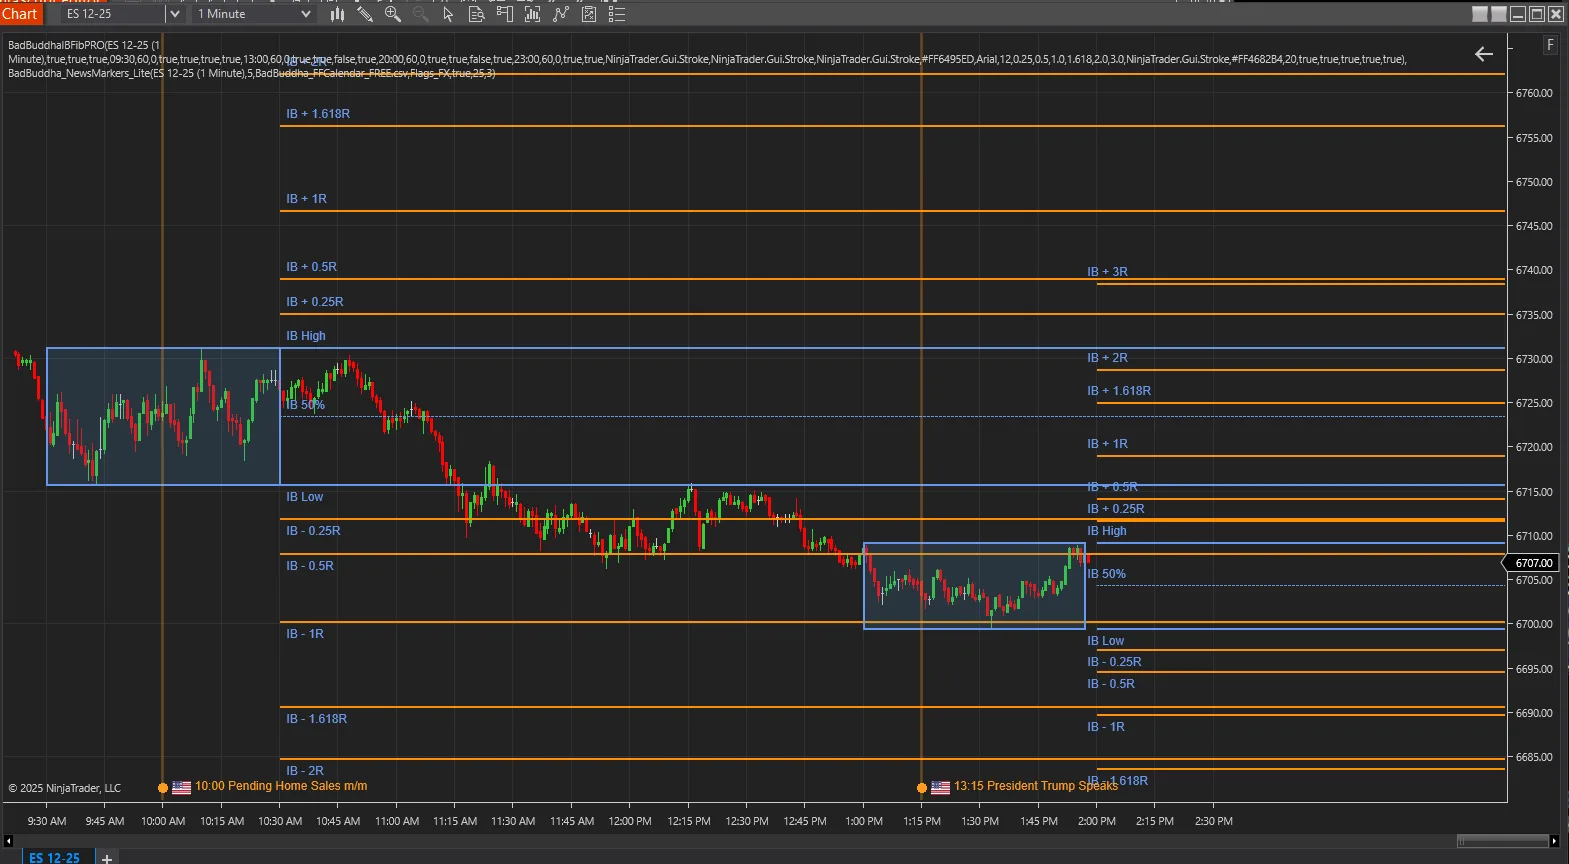1569x864 pixels.
Task: Click the 'IB + 2R' label
Action: click(1107, 358)
